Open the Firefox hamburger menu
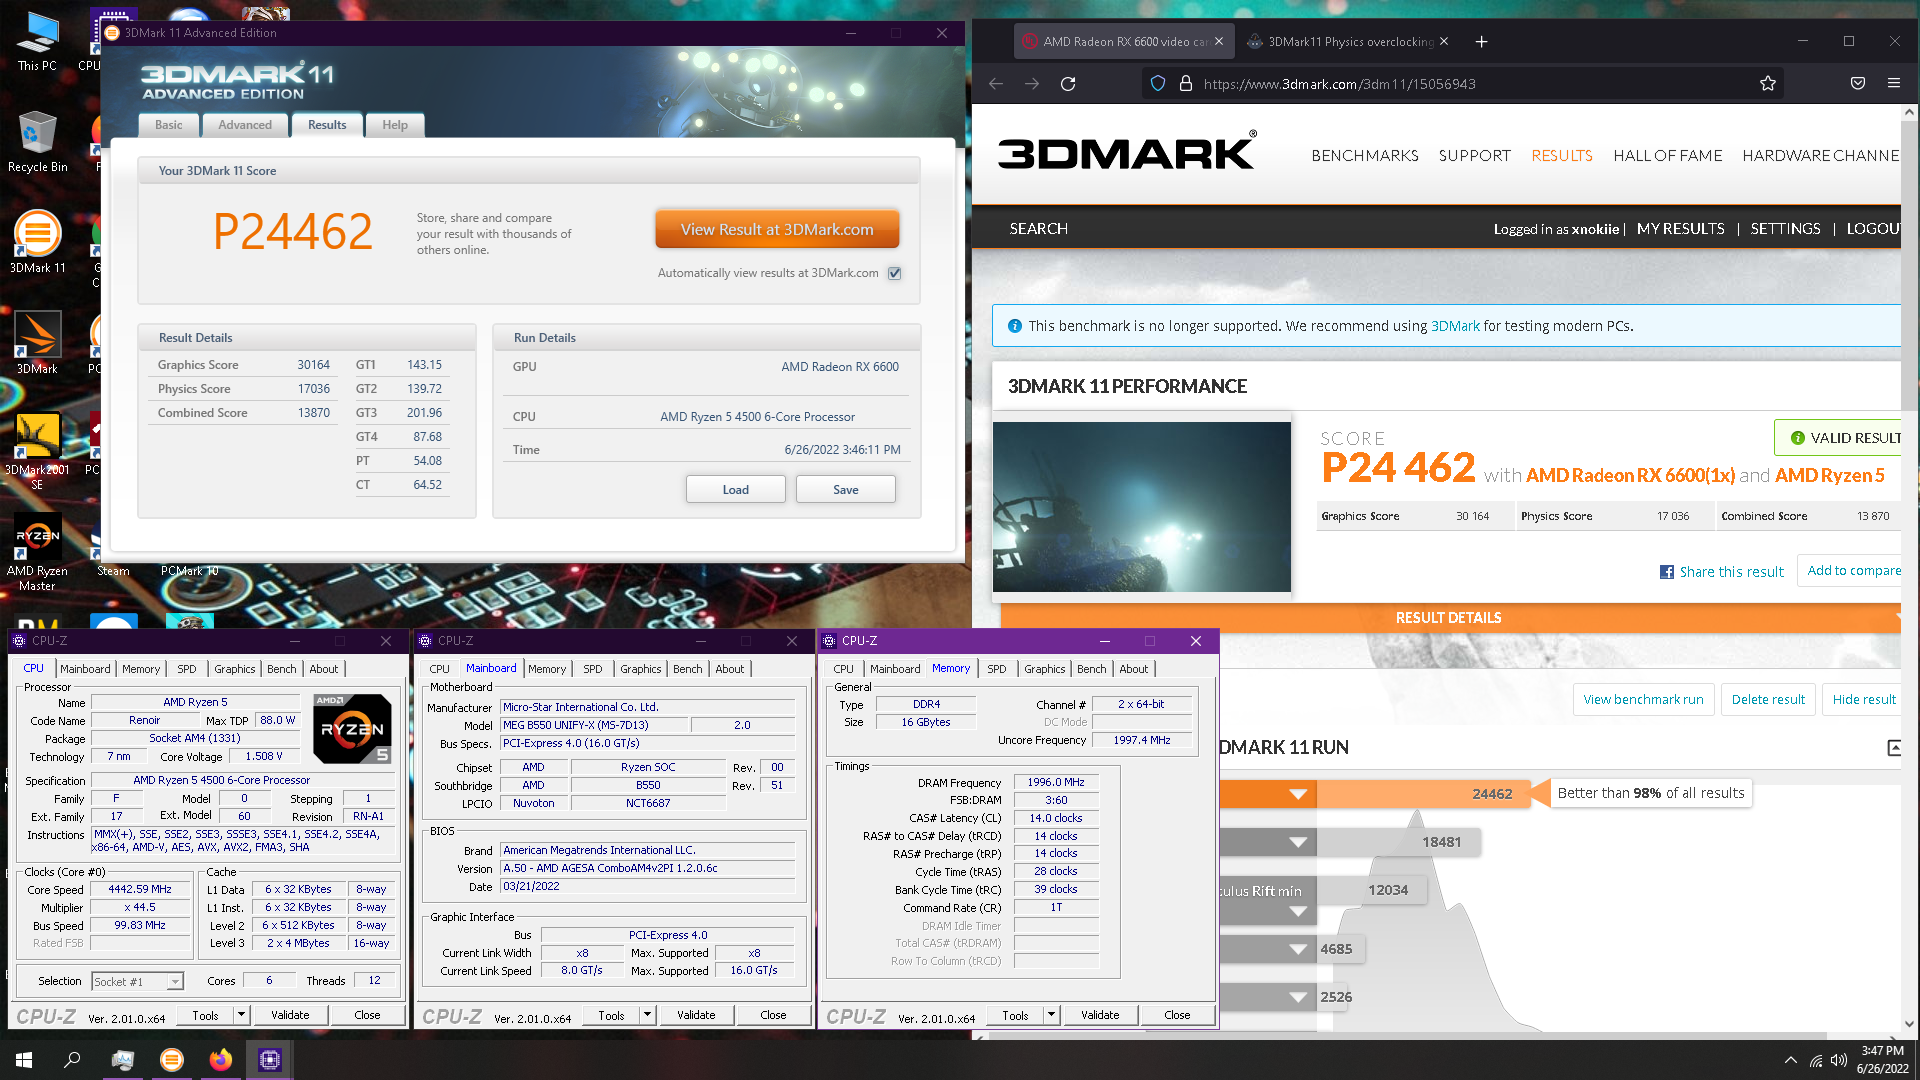This screenshot has height=1080, width=1920. point(1894,84)
